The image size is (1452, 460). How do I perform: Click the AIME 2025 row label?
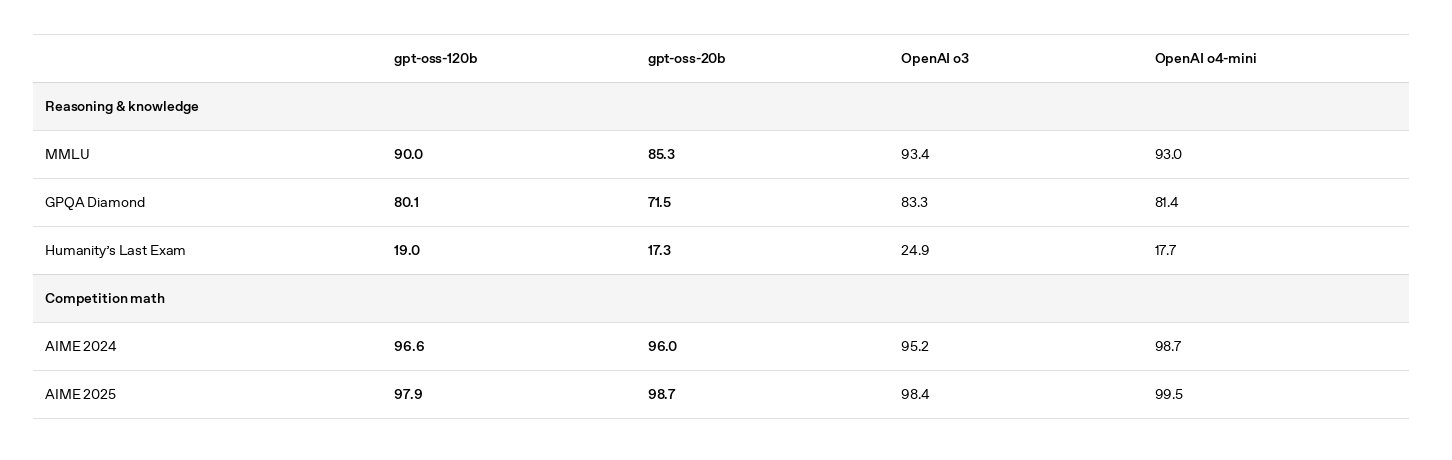click(x=80, y=395)
